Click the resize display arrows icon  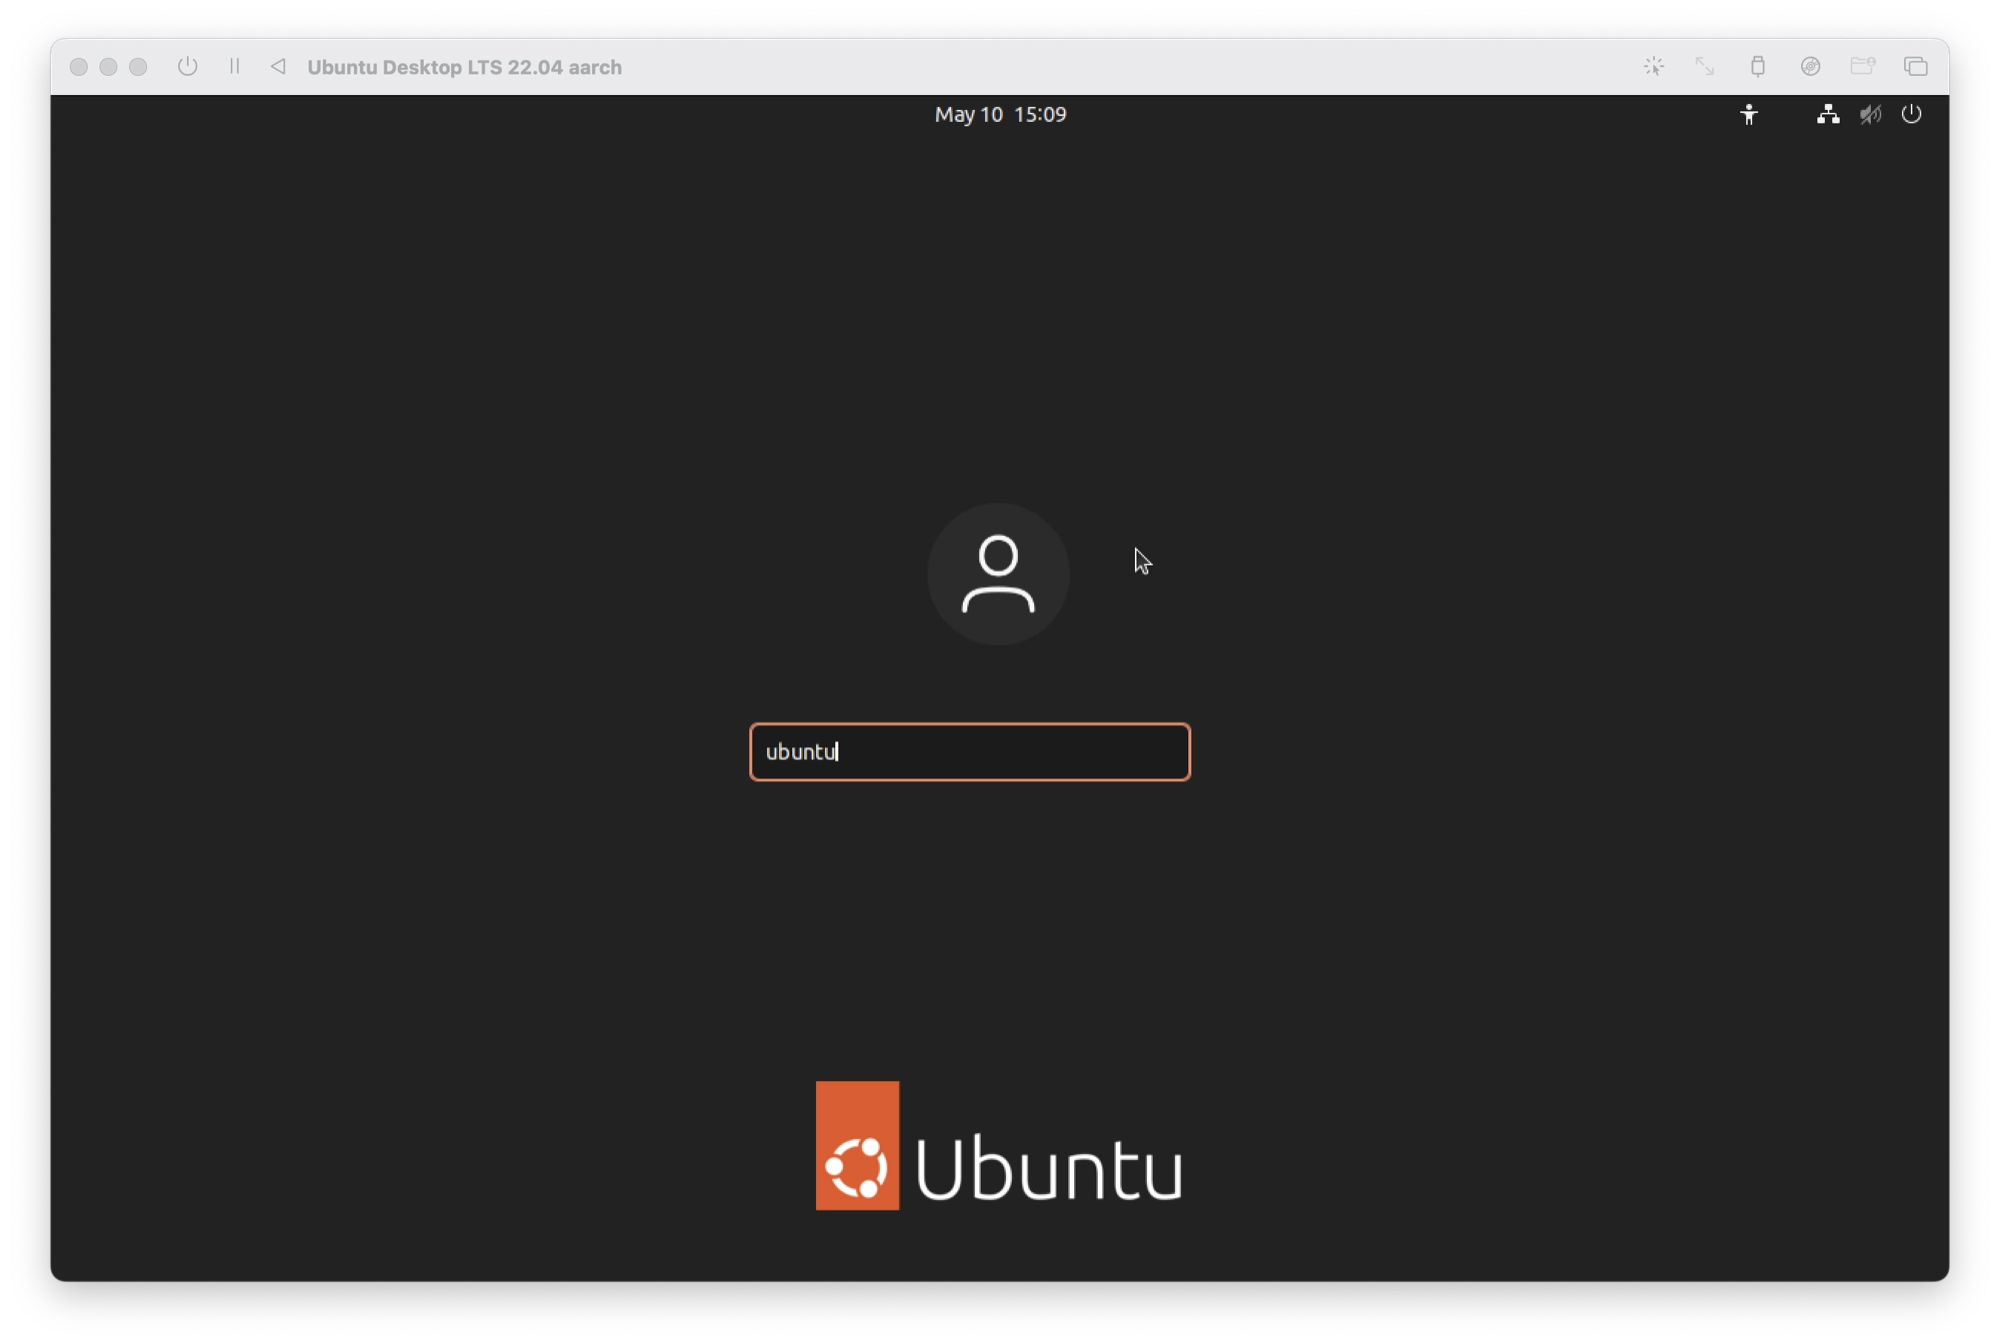click(x=1705, y=66)
